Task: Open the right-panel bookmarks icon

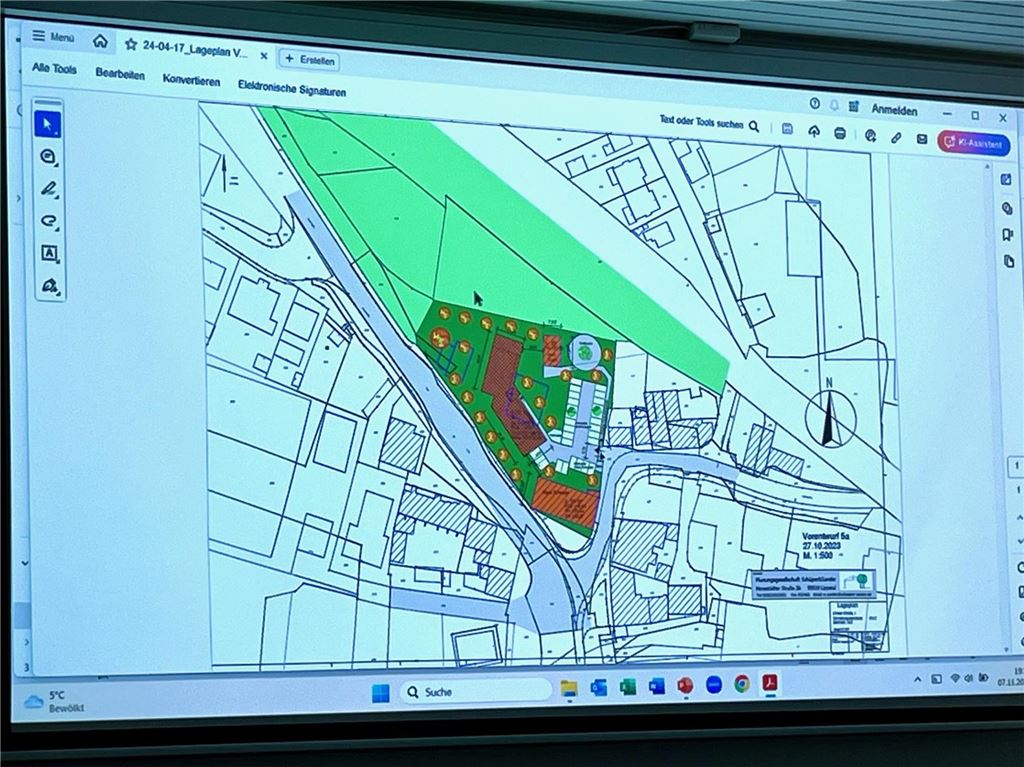Action: (x=1008, y=235)
